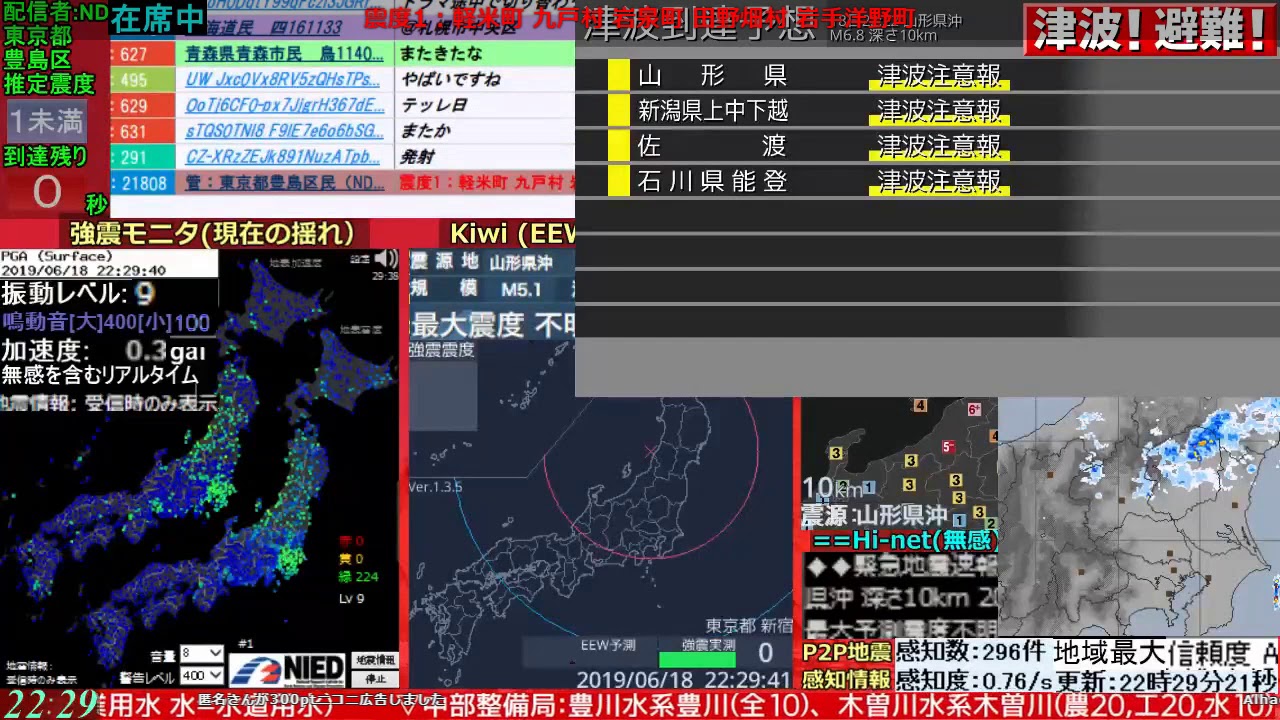Image resolution: width=1280 pixels, height=720 pixels.
Task: Click the PGA (Surface) timestamp
Action: [x=84, y=271]
